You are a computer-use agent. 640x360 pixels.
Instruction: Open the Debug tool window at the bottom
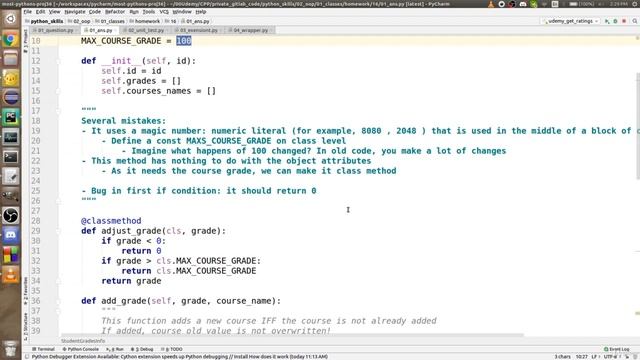pyautogui.click(x=142, y=349)
